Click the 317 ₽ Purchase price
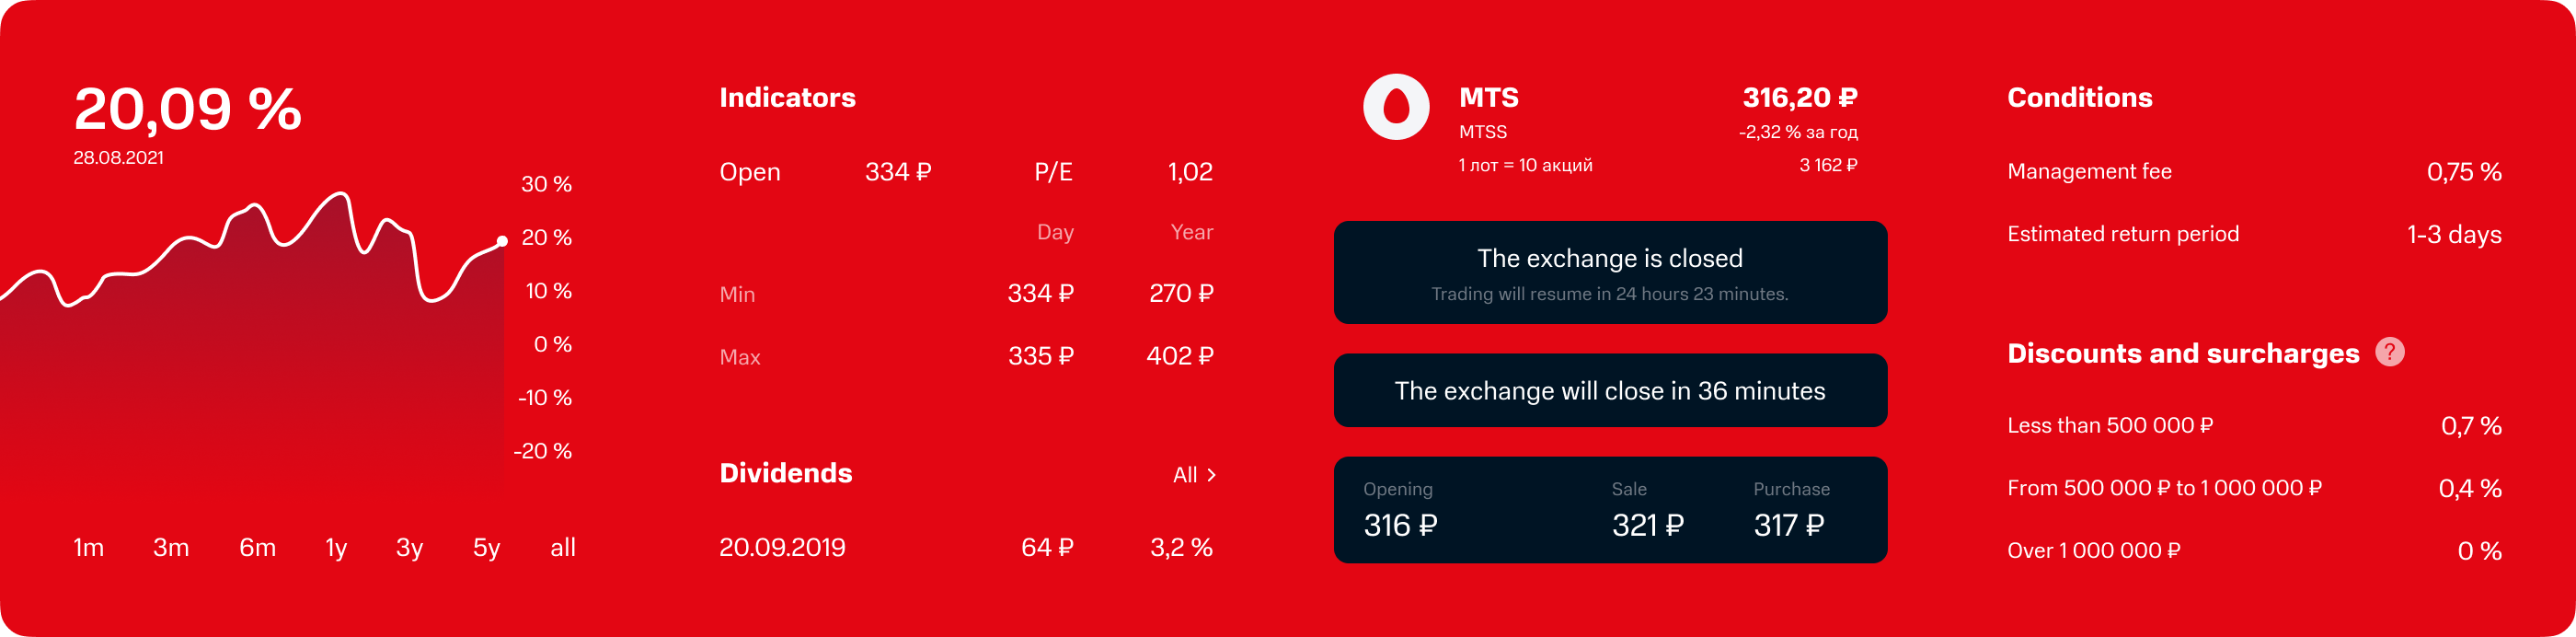 click(x=1788, y=525)
